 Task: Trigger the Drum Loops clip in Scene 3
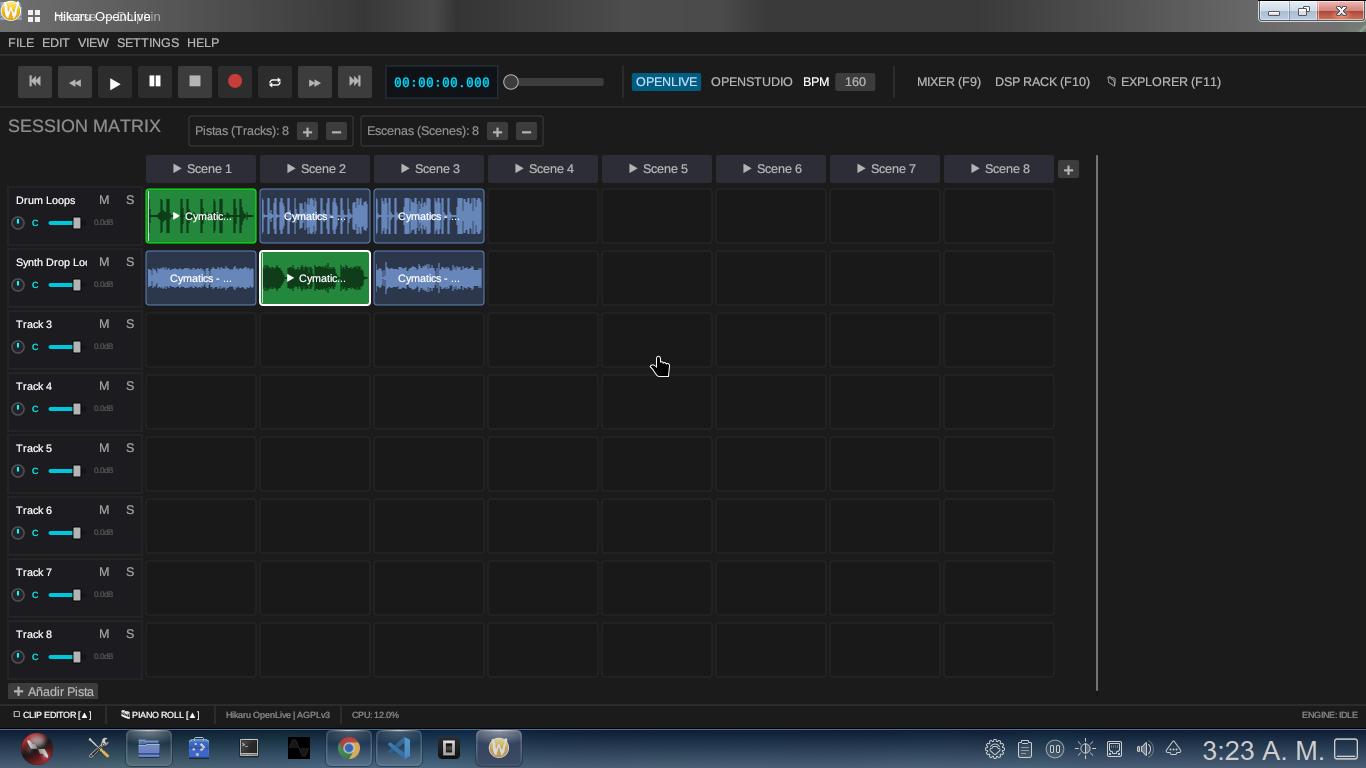pos(429,216)
